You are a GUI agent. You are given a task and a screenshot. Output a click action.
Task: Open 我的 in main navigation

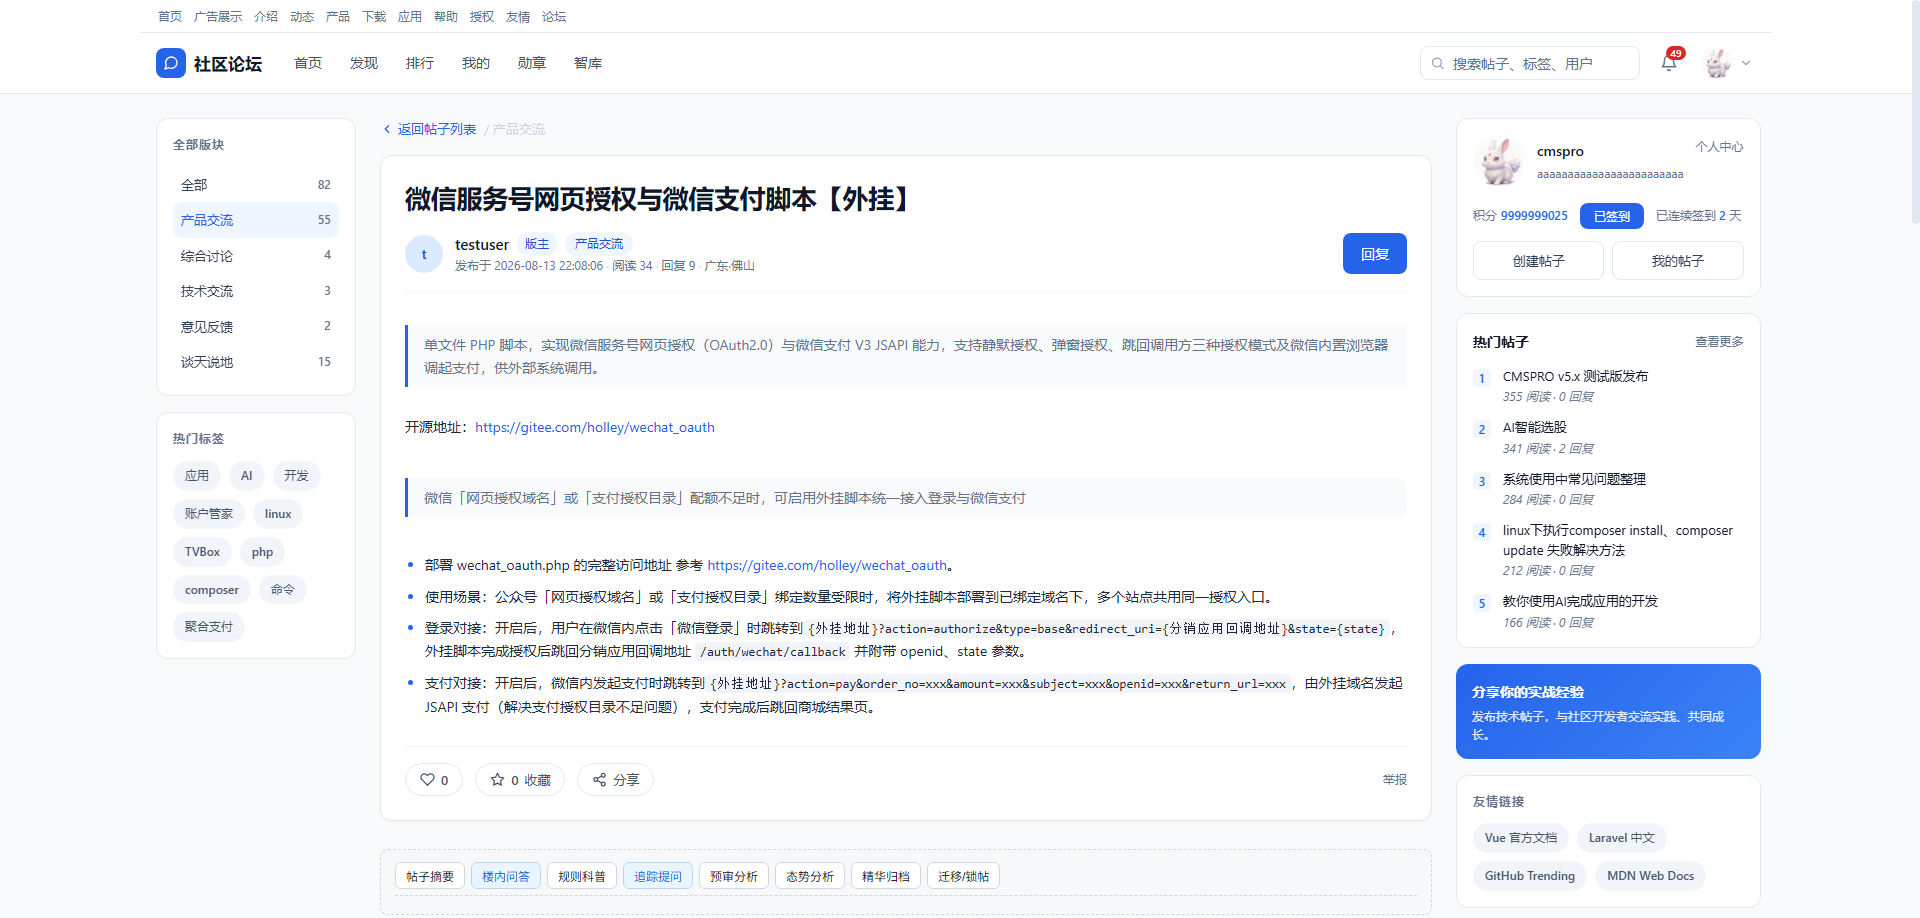(476, 63)
